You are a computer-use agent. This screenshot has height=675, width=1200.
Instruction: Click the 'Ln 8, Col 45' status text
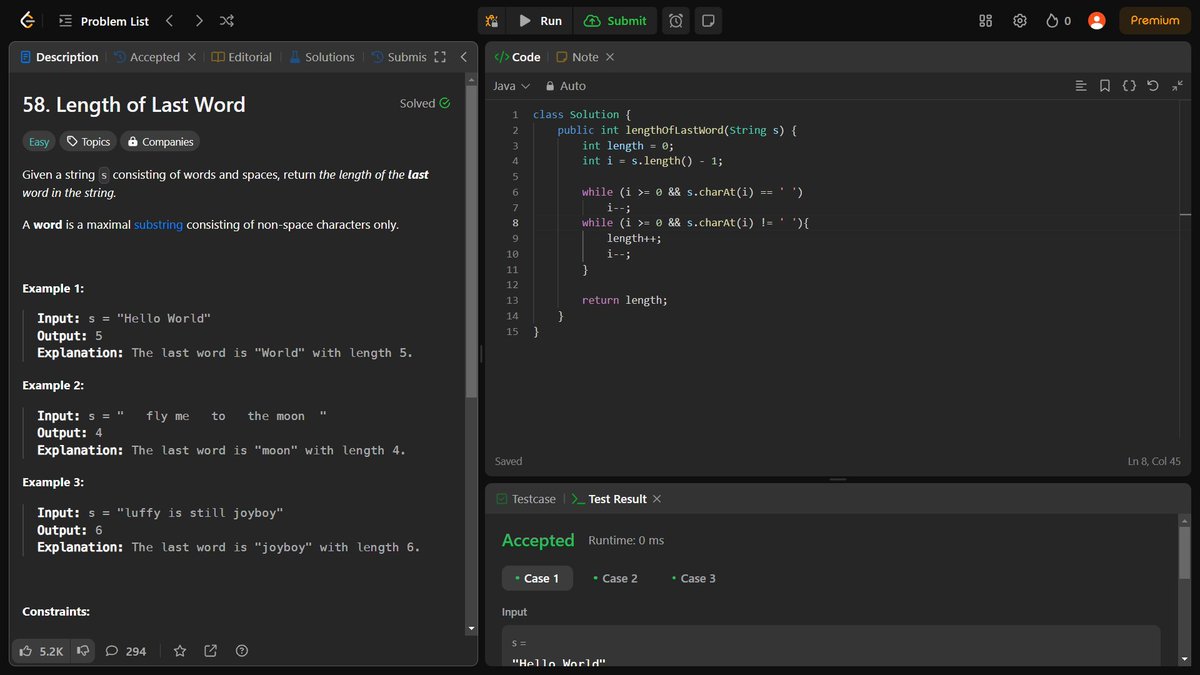click(x=1154, y=461)
